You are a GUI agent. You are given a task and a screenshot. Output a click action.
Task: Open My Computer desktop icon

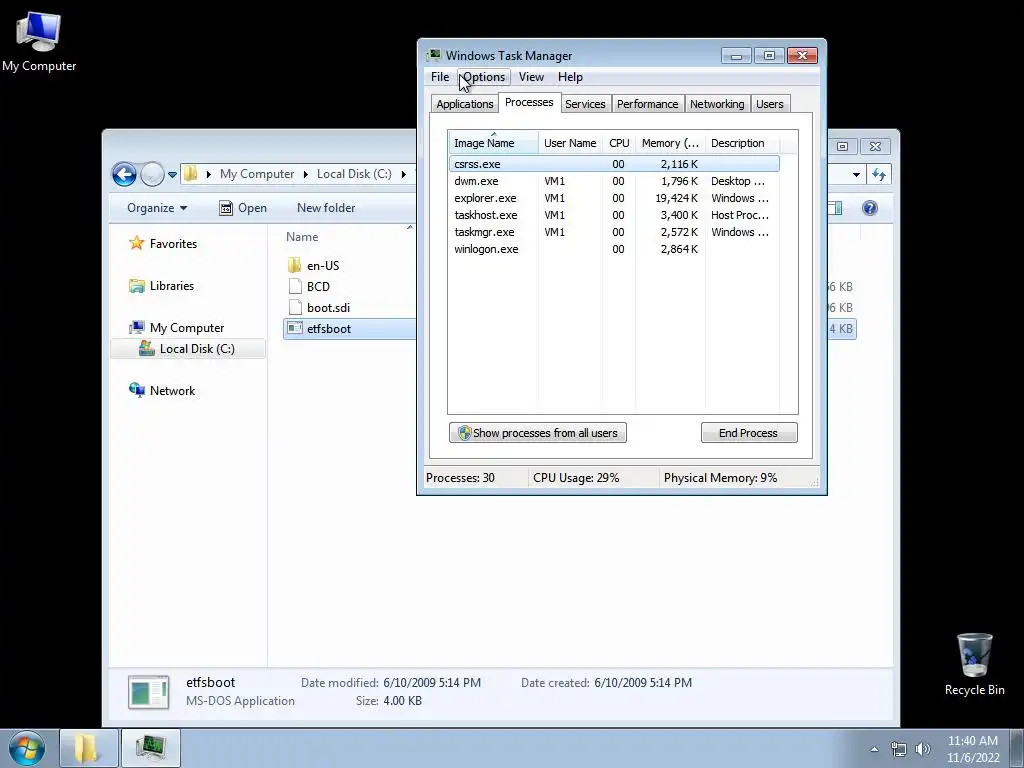[x=39, y=41]
